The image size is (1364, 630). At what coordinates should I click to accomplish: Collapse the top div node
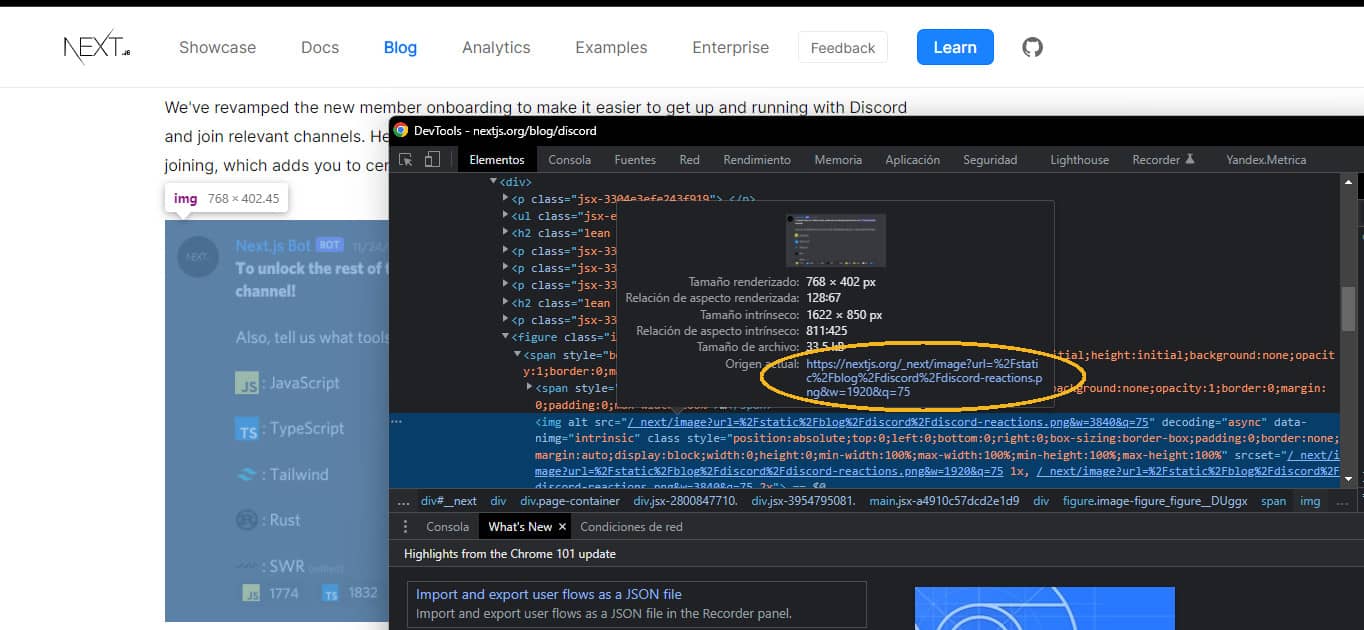493,181
